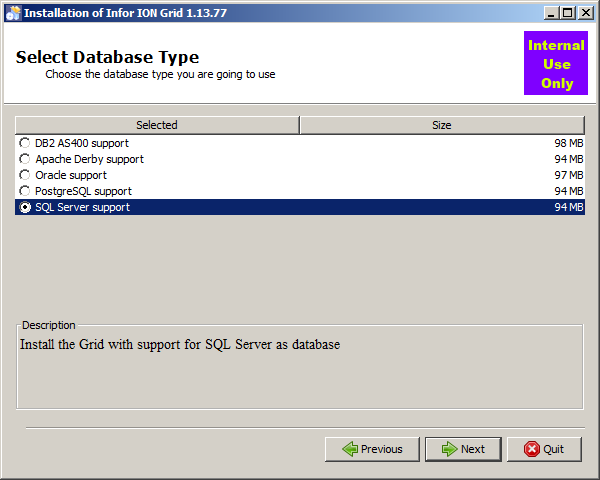Choose the Apache Derby support option
The image size is (600, 480).
tap(25, 159)
